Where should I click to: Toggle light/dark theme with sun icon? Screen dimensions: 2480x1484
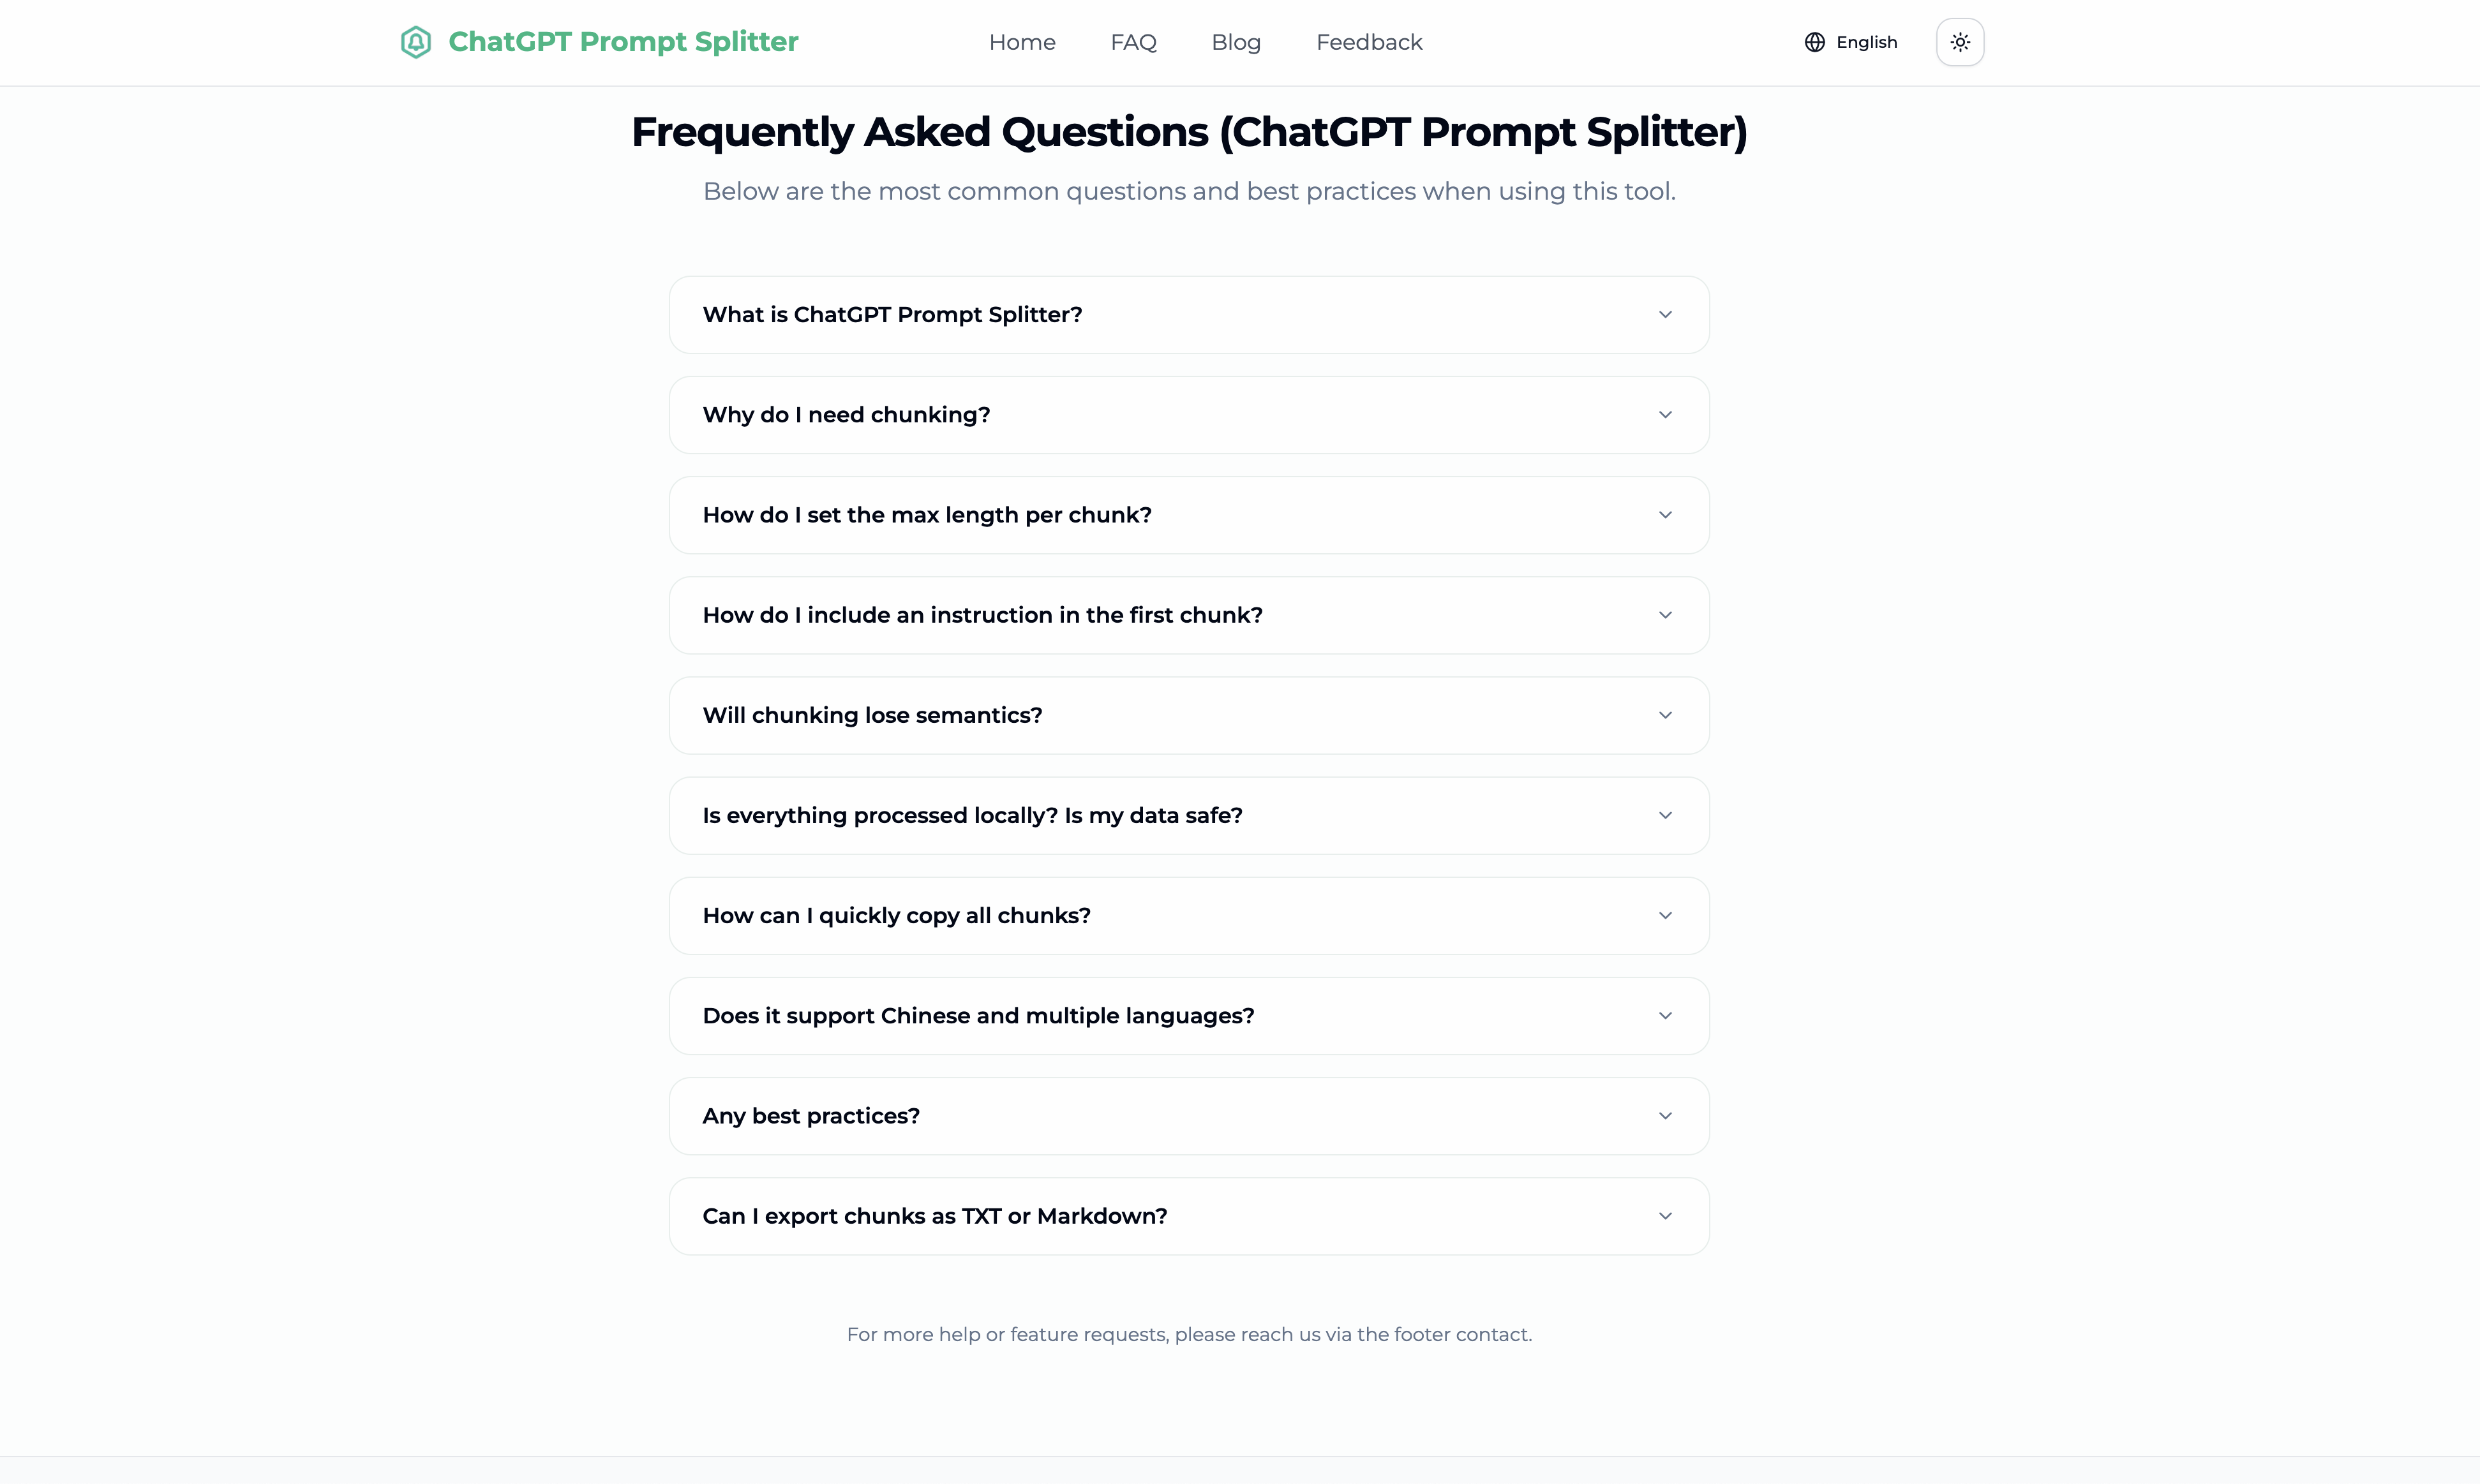[1959, 42]
